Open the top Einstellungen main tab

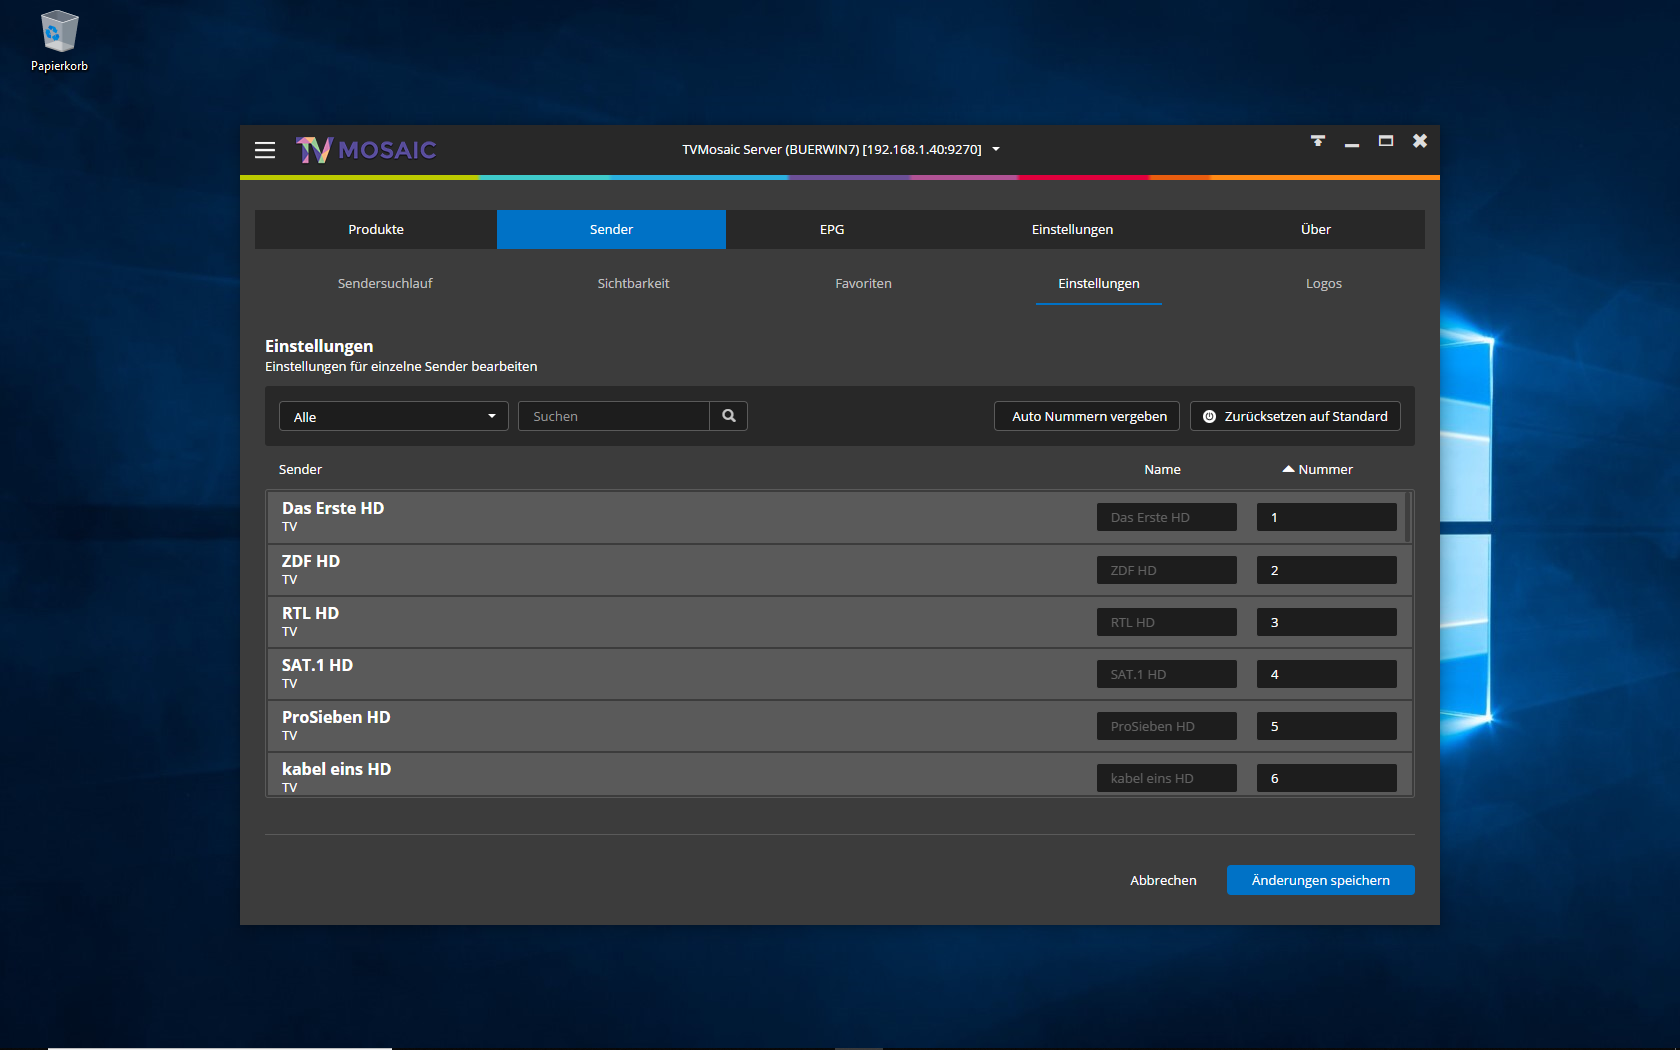1072,229
